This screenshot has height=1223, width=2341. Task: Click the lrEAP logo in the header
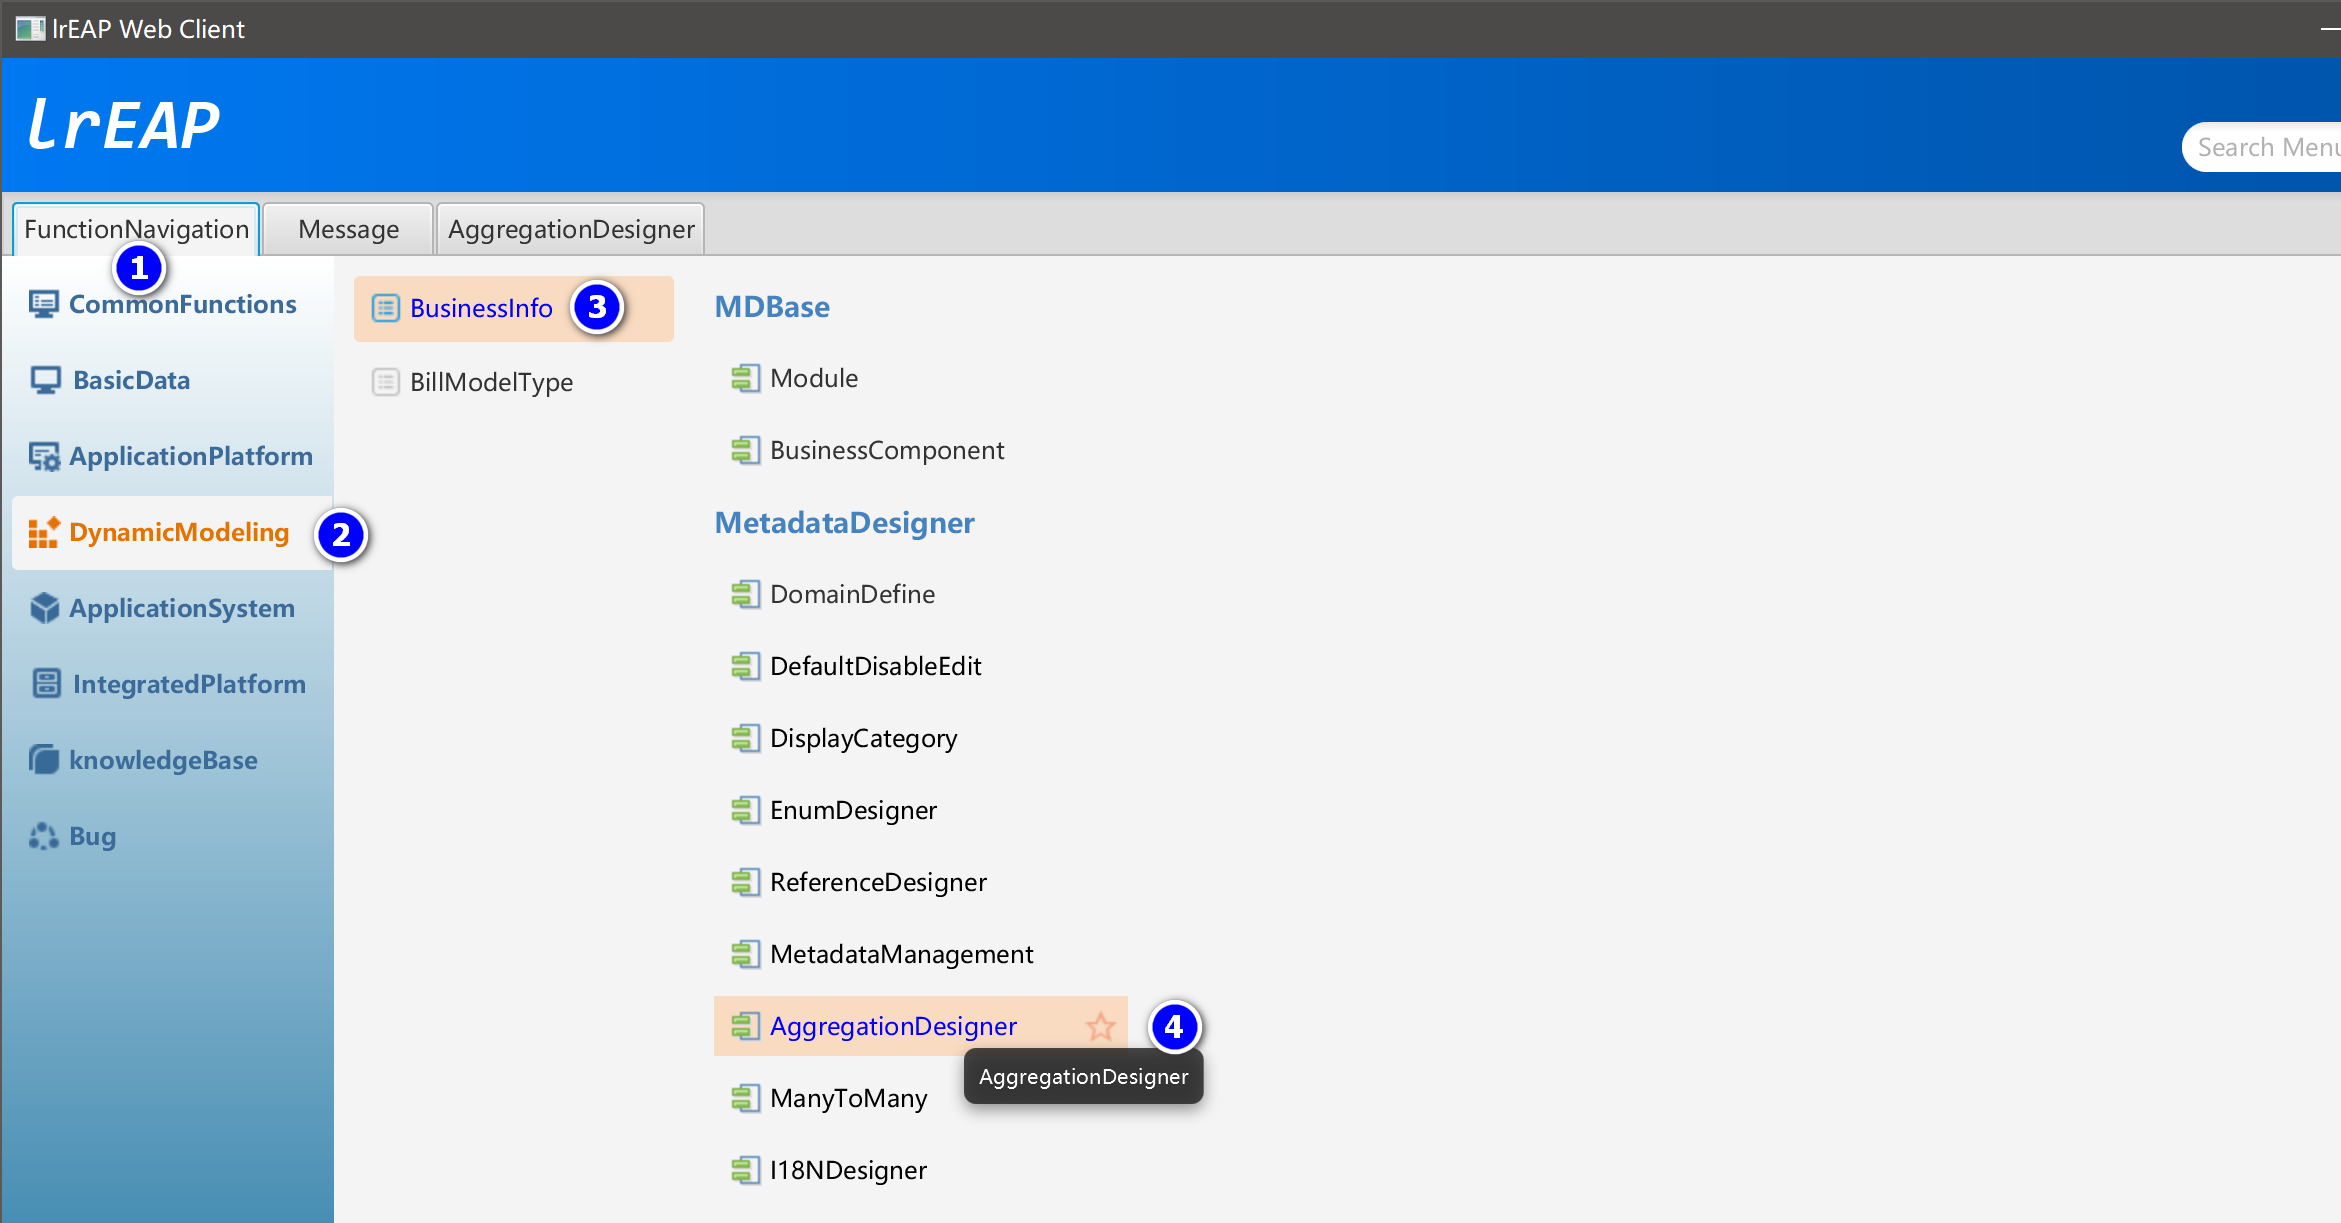[x=124, y=125]
